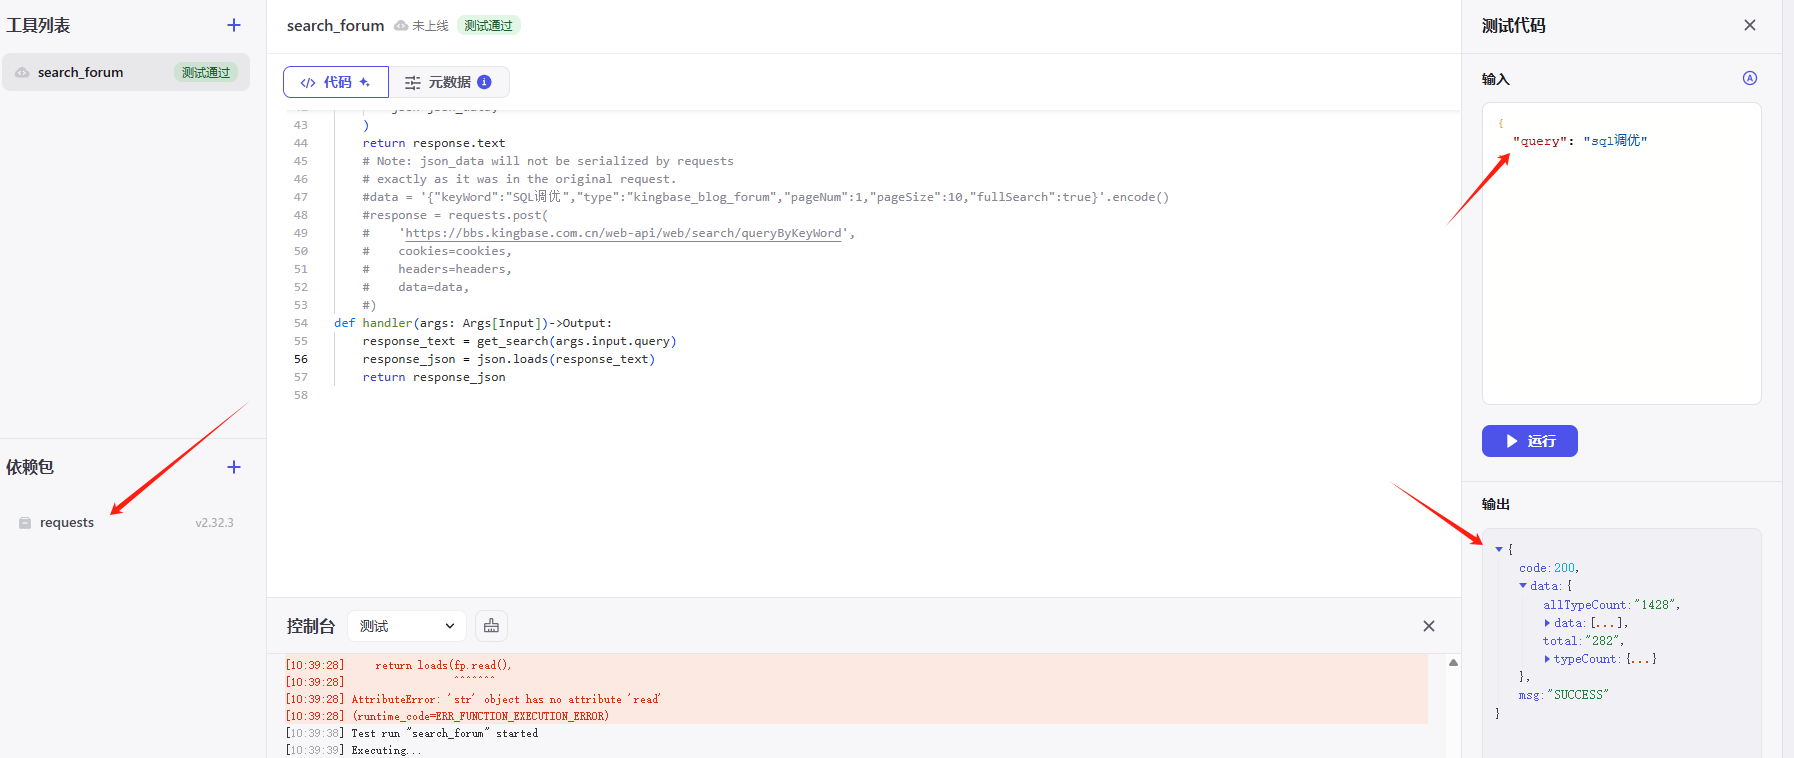Collapse the root JSON output object
Screen dimensions: 1794x758
[1499, 549]
